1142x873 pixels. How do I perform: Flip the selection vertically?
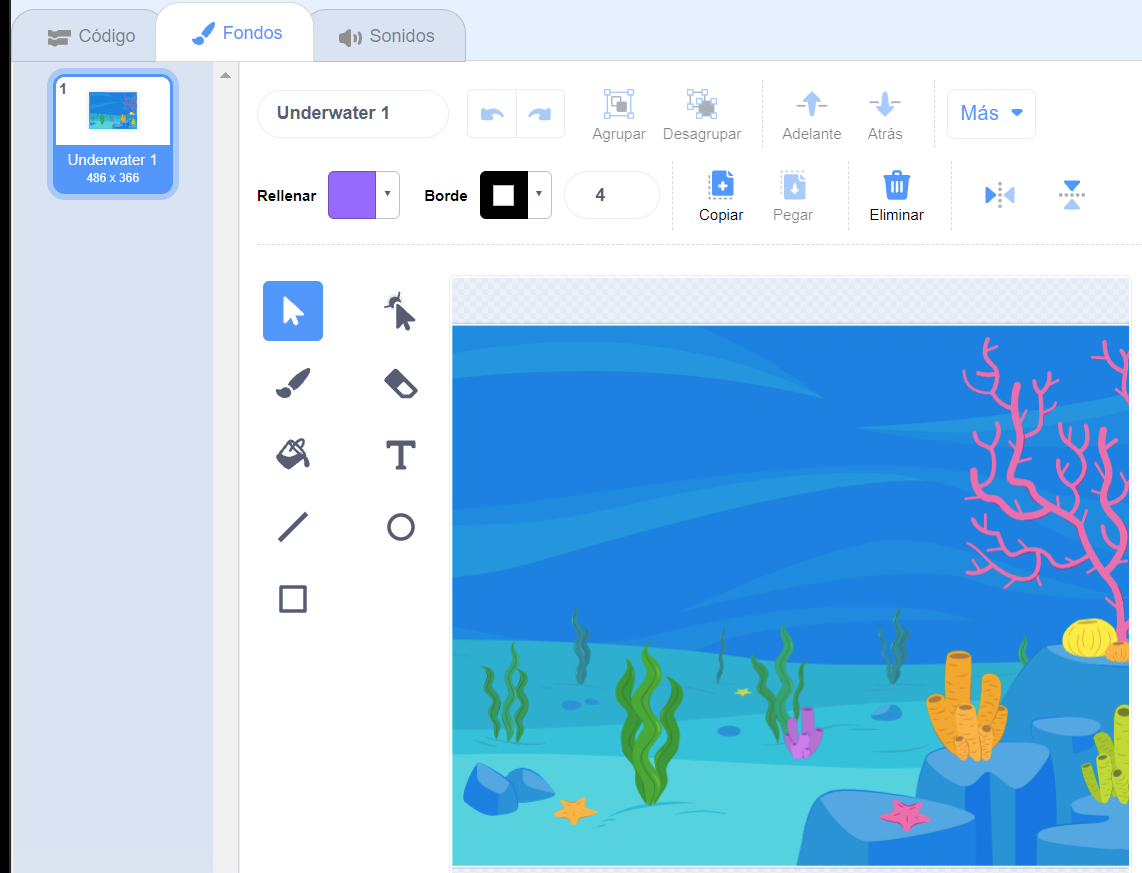[x=1071, y=194]
